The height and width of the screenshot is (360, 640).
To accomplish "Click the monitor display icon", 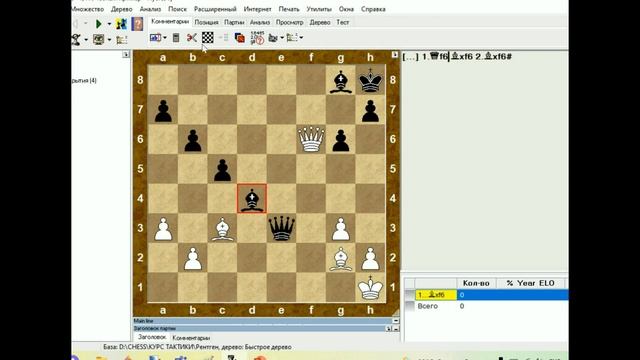I will point(98,40).
